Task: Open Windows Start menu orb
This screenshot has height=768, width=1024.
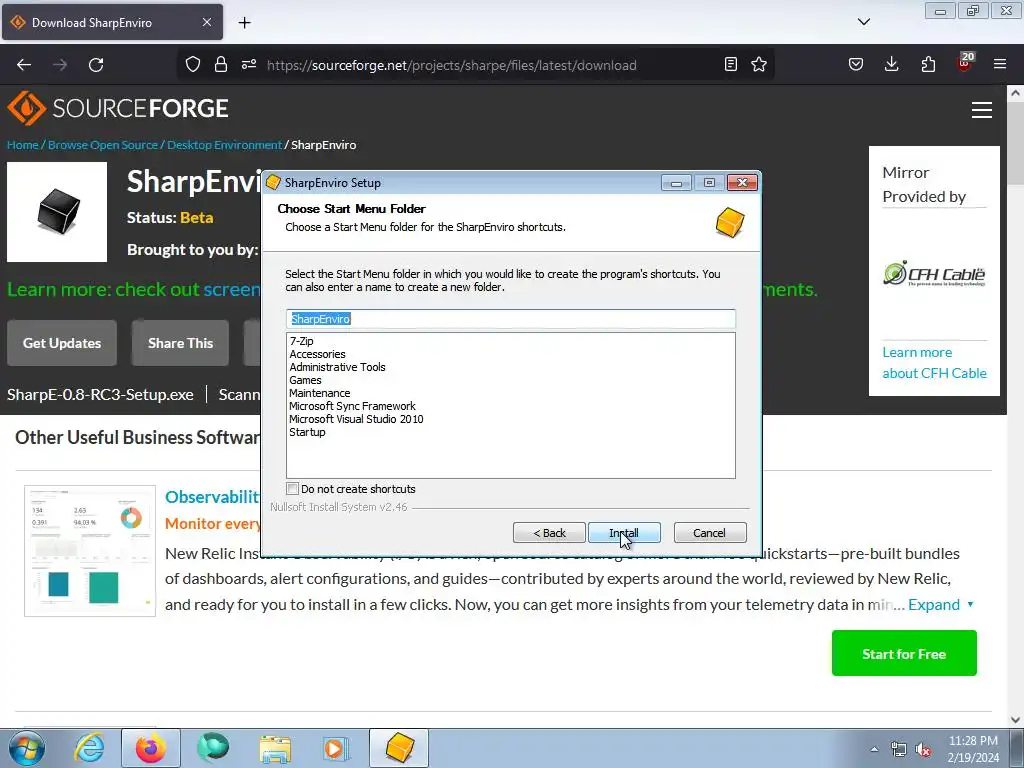Action: 27,748
